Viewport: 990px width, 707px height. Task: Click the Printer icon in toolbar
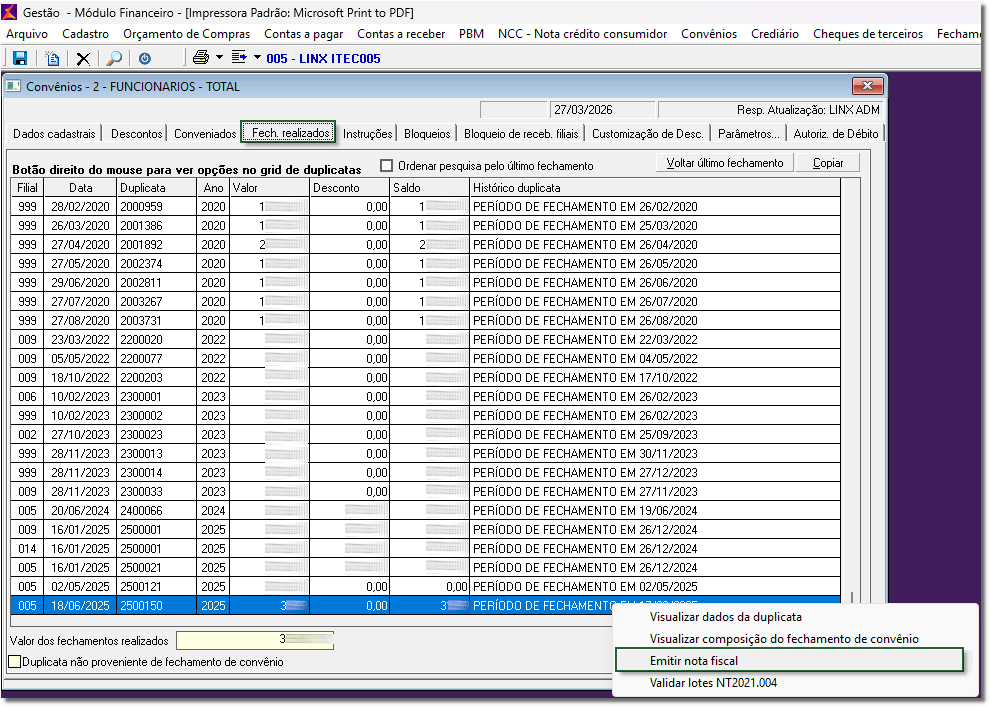[x=200, y=58]
